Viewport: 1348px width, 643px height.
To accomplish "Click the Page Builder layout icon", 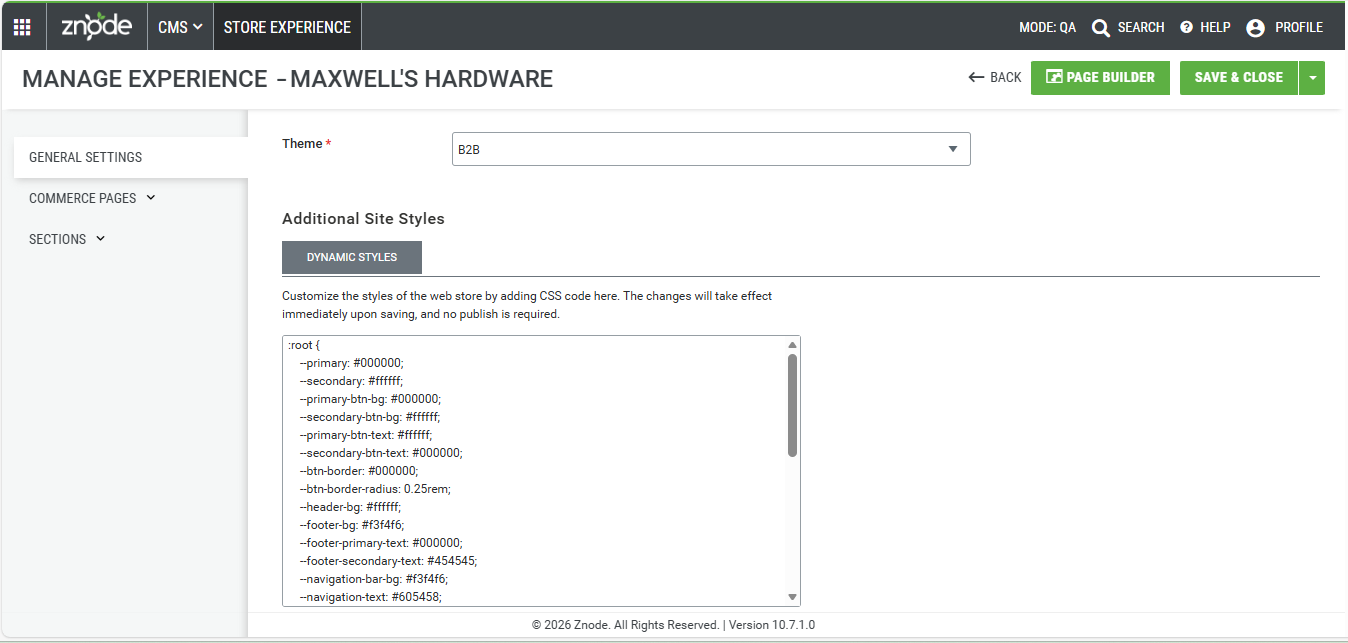I will tap(1053, 77).
